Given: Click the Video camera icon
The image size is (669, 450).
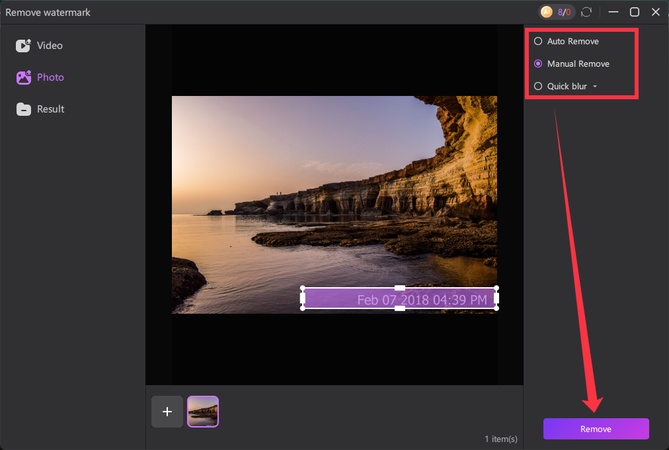Looking at the screenshot, I should point(23,45).
